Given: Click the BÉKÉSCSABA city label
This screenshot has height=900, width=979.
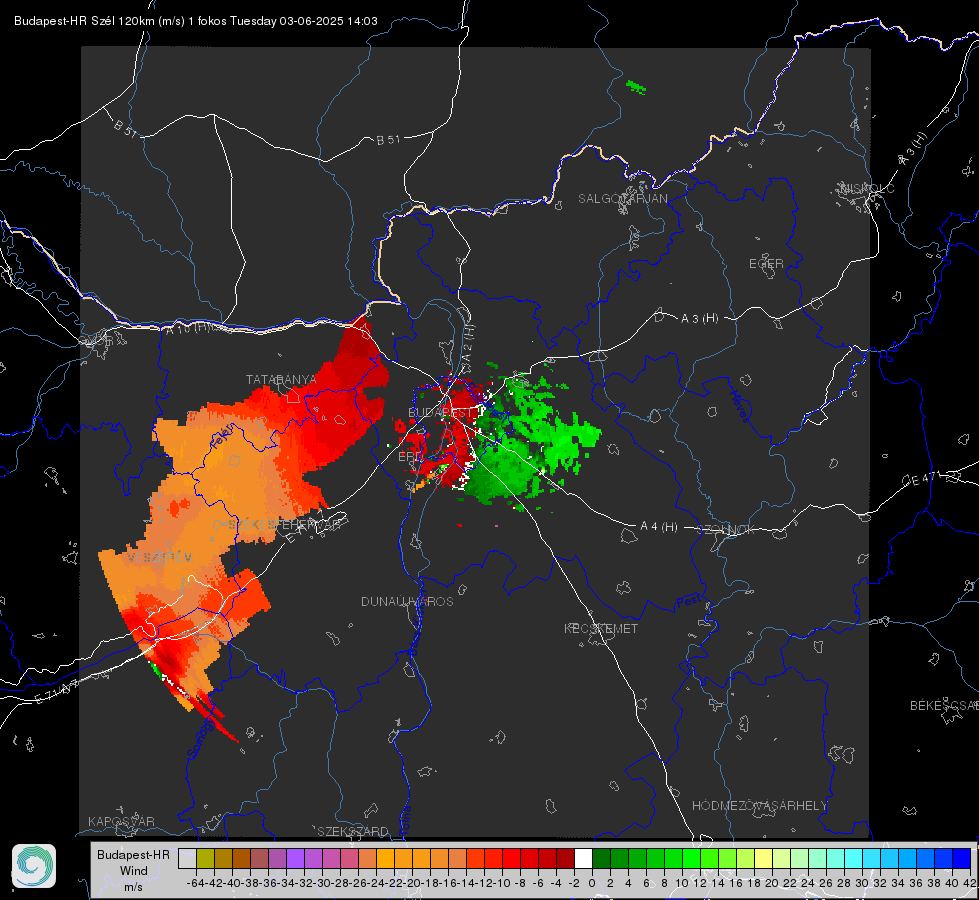Looking at the screenshot, I should point(944,706).
